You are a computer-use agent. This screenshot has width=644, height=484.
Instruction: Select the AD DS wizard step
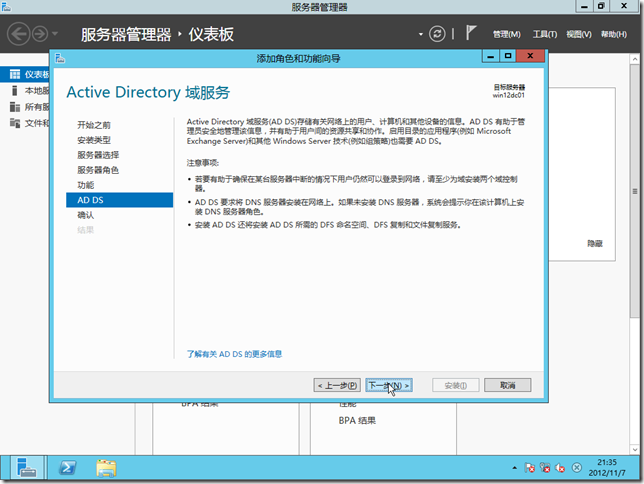point(120,200)
